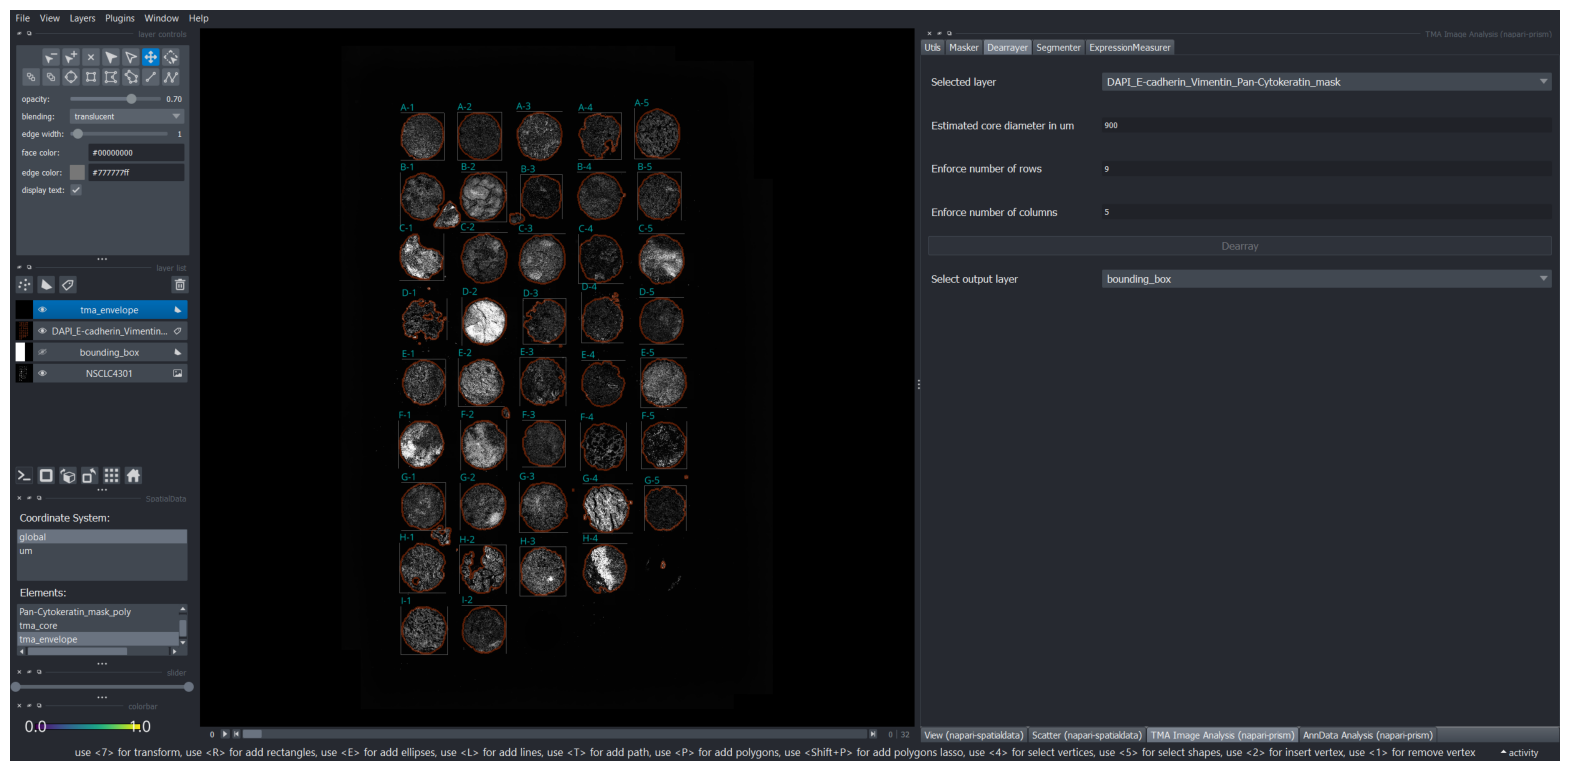The width and height of the screenshot is (1570, 771).
Task: Click the Dearray button
Action: point(1240,246)
